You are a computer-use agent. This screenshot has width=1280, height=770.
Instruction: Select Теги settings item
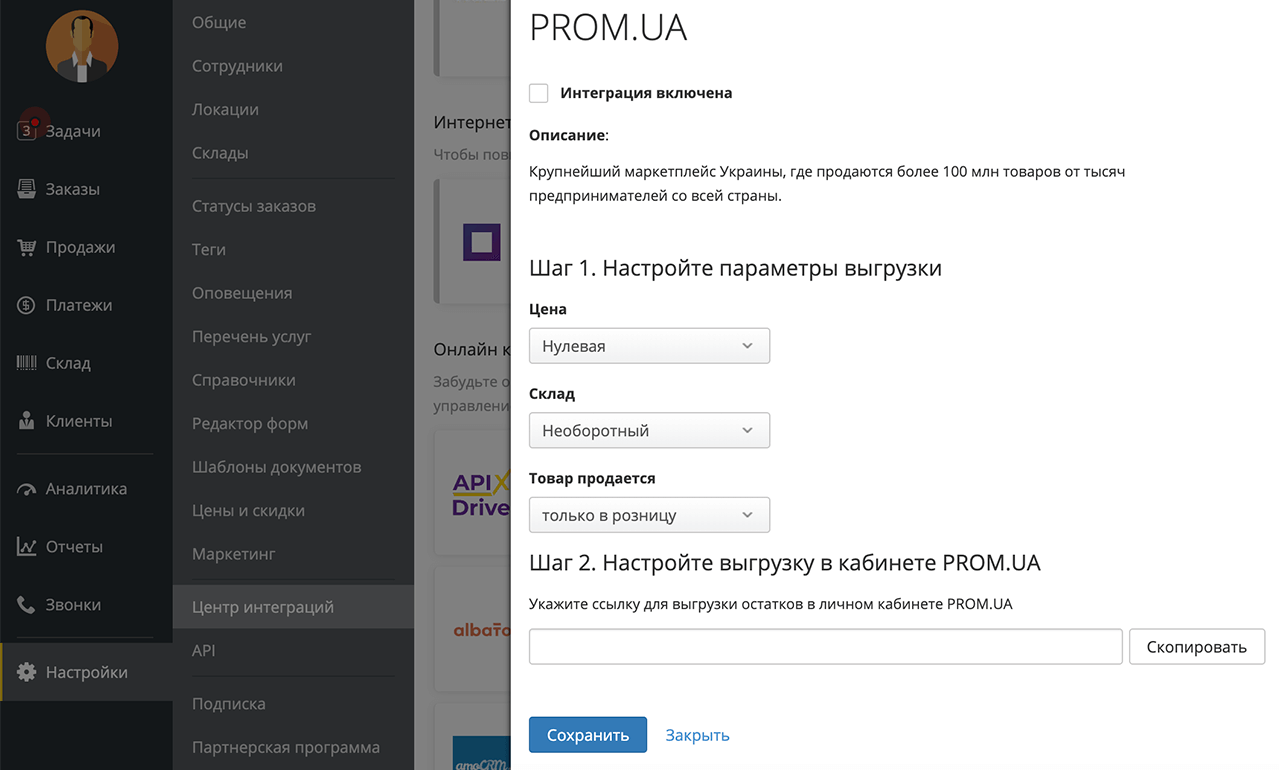pos(209,249)
